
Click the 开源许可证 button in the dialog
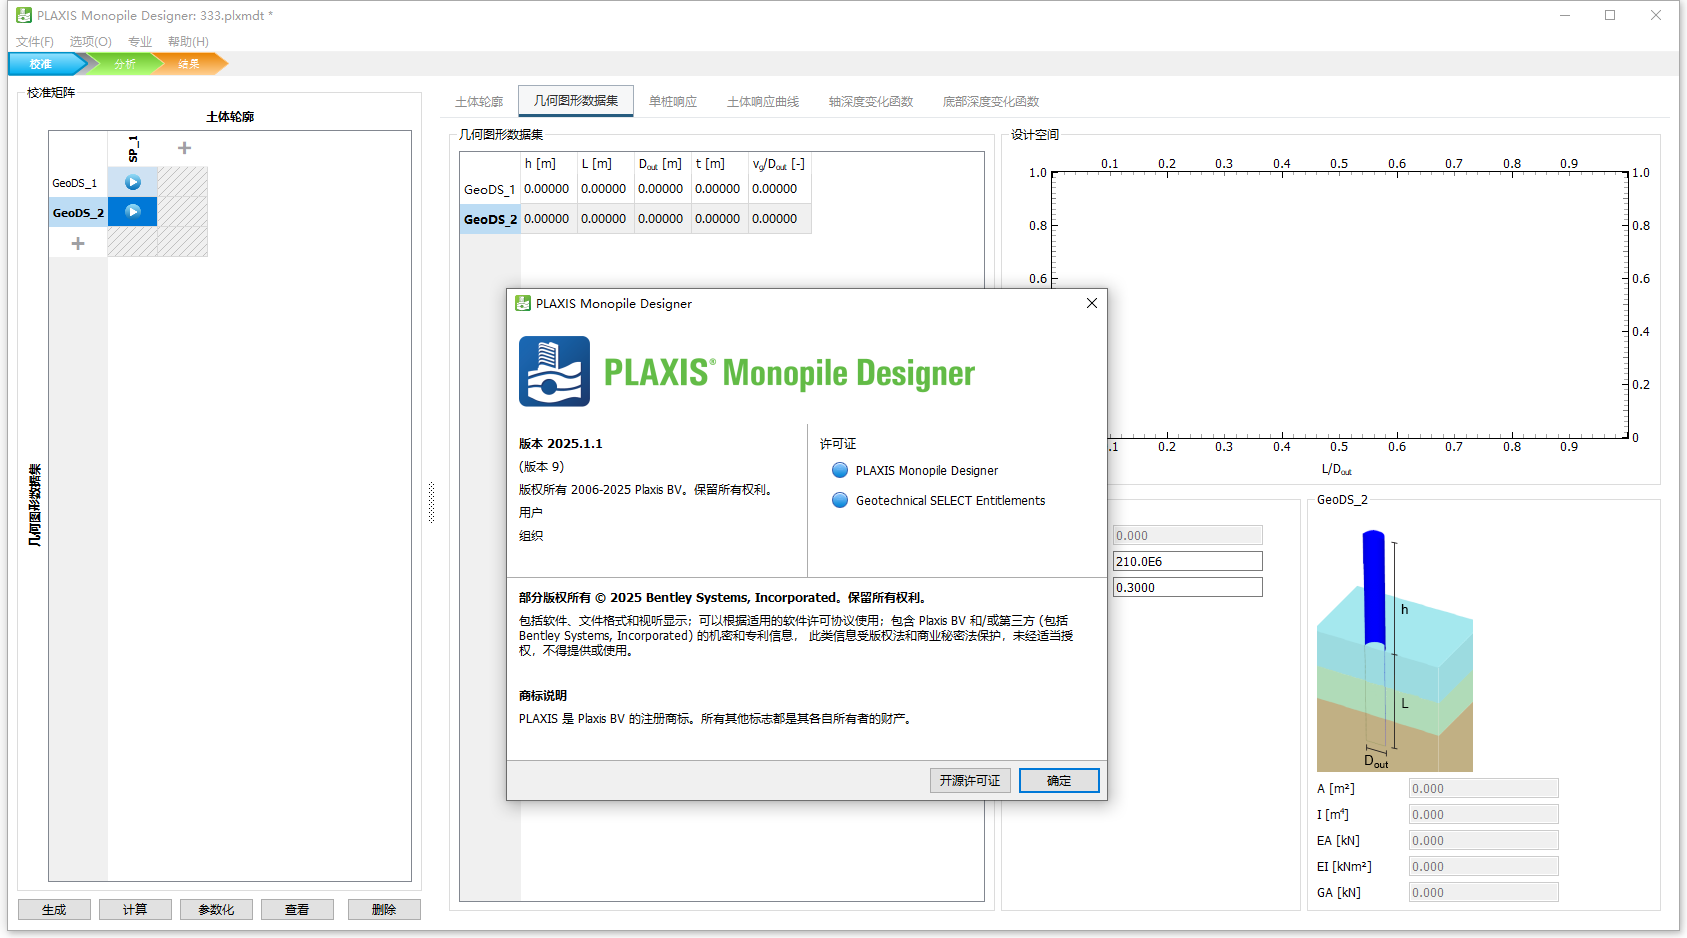[x=969, y=780]
